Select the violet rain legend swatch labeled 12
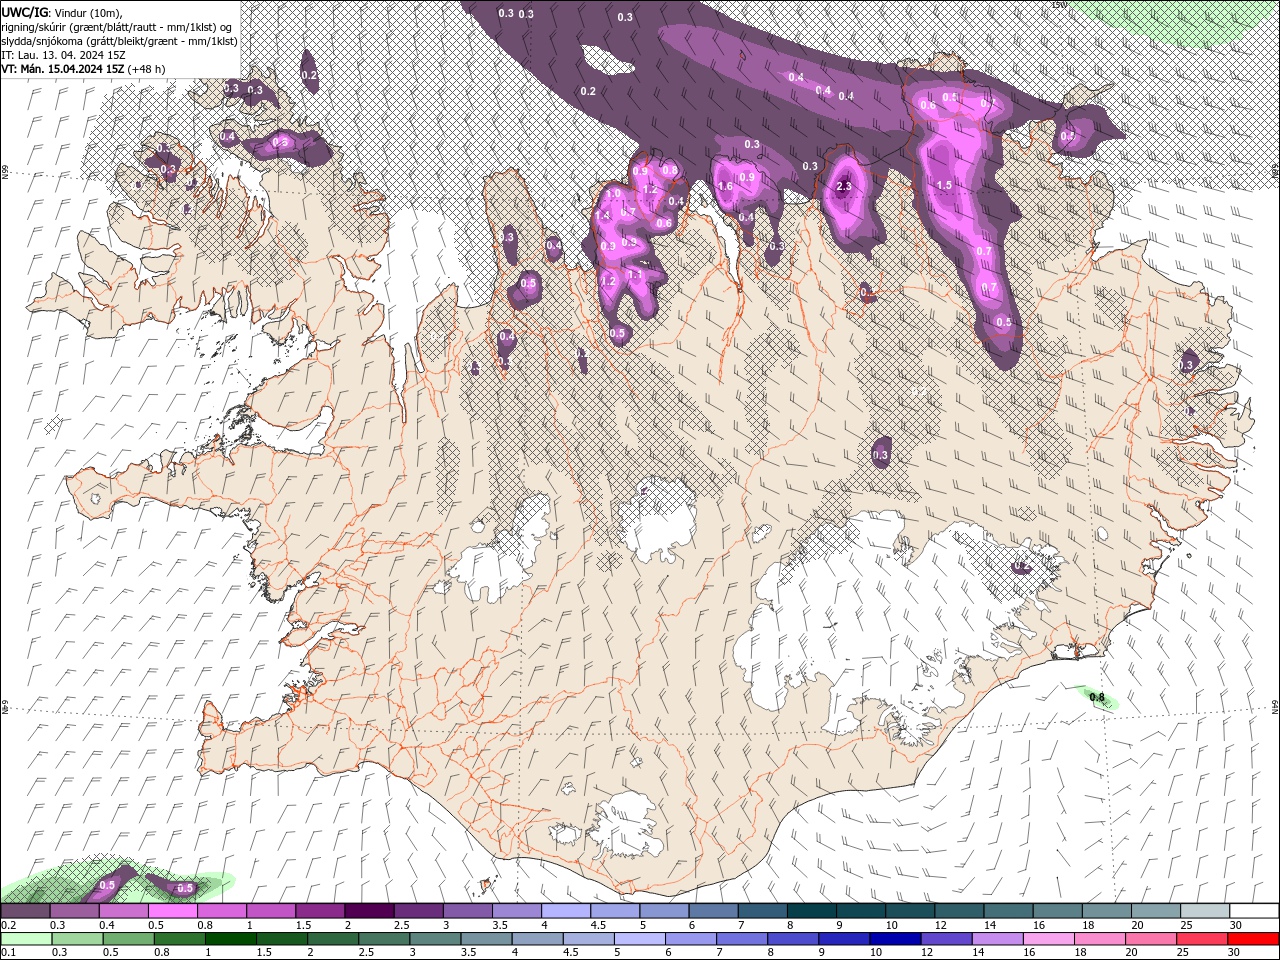Viewport: 1280px width, 960px height. 945,939
